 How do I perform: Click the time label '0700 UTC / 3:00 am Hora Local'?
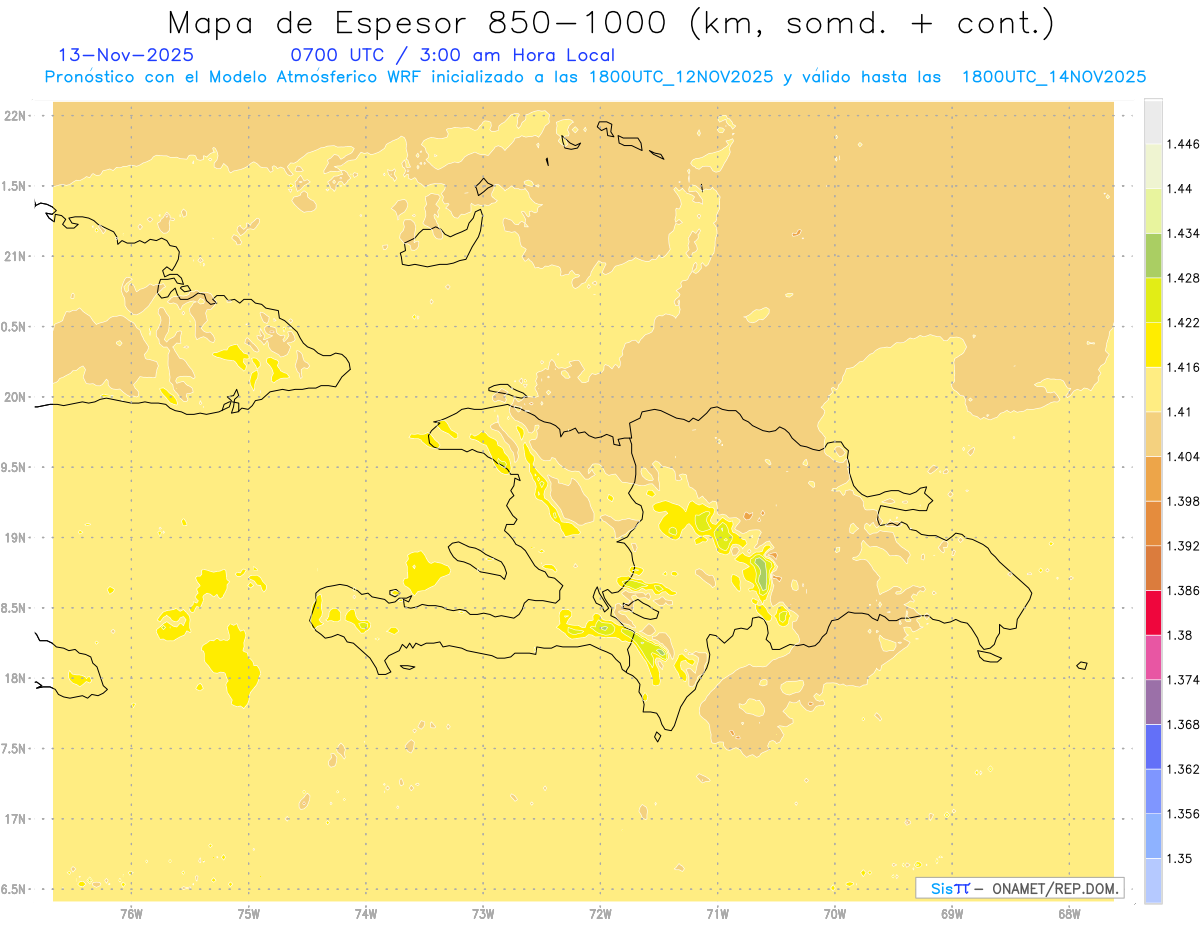click(x=452, y=55)
